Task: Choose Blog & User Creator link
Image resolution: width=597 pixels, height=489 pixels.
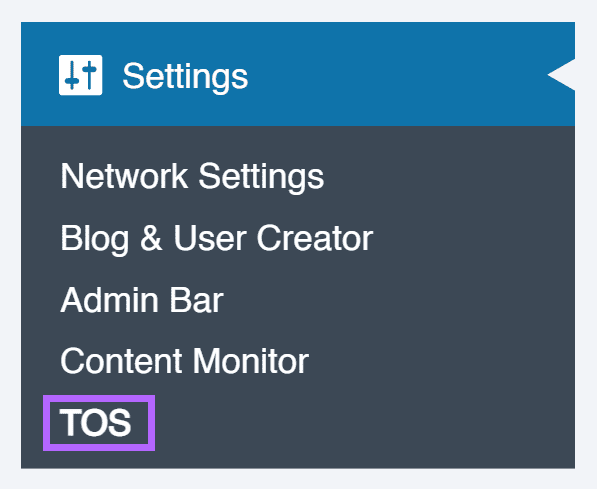Action: [217, 238]
